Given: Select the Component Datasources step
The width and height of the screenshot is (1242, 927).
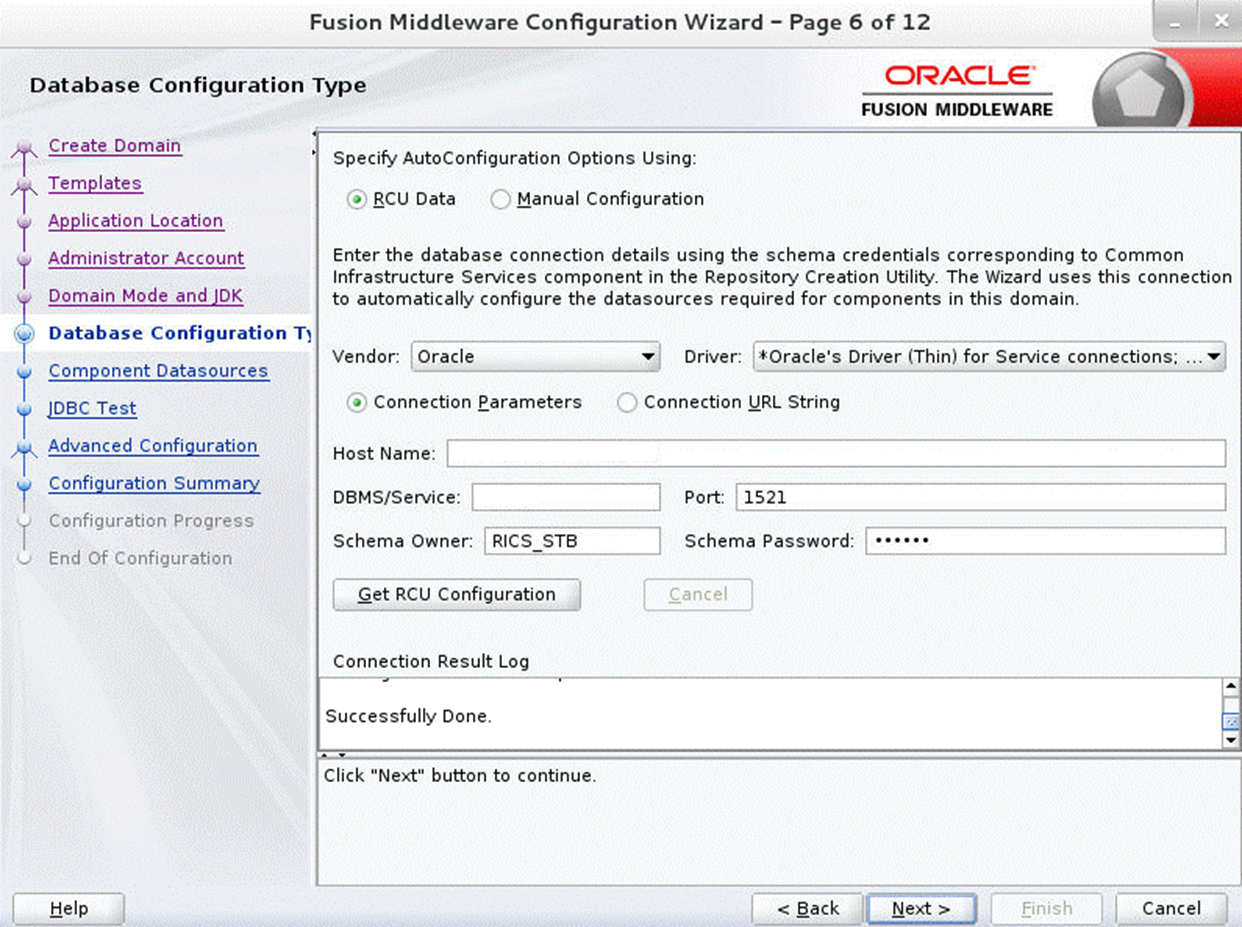Looking at the screenshot, I should tap(158, 370).
